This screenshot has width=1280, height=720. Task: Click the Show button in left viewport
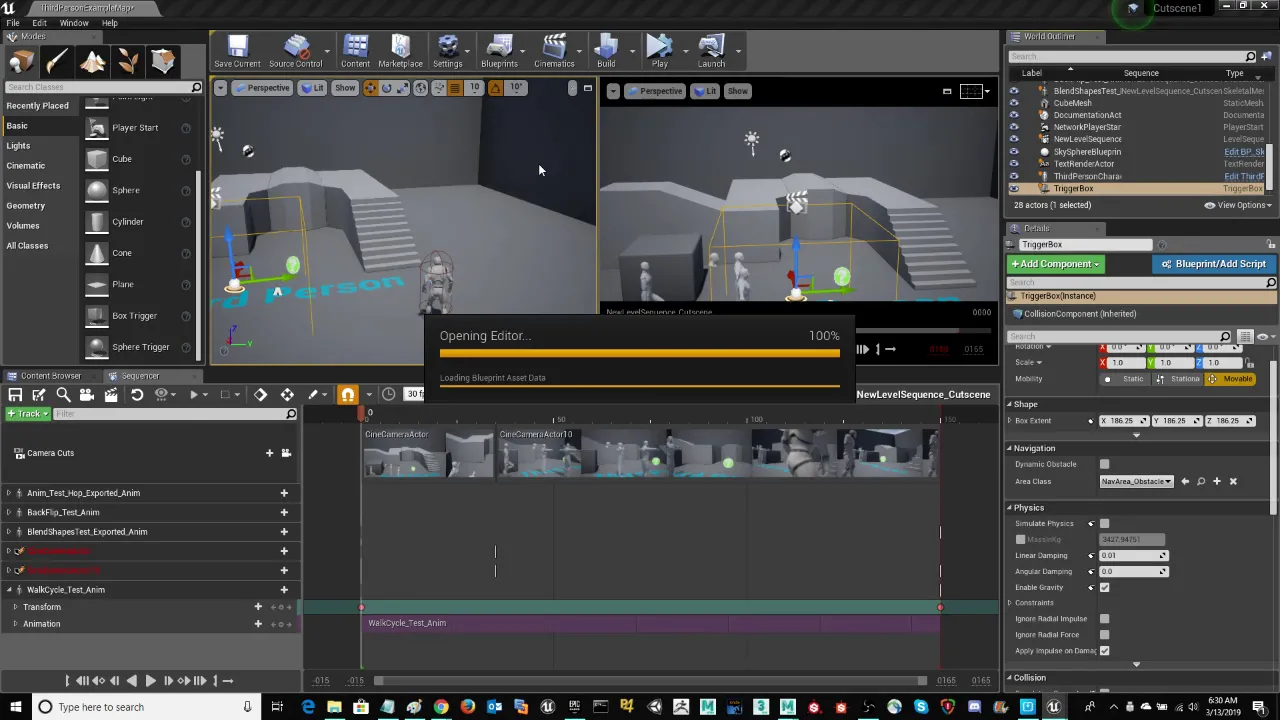point(344,88)
